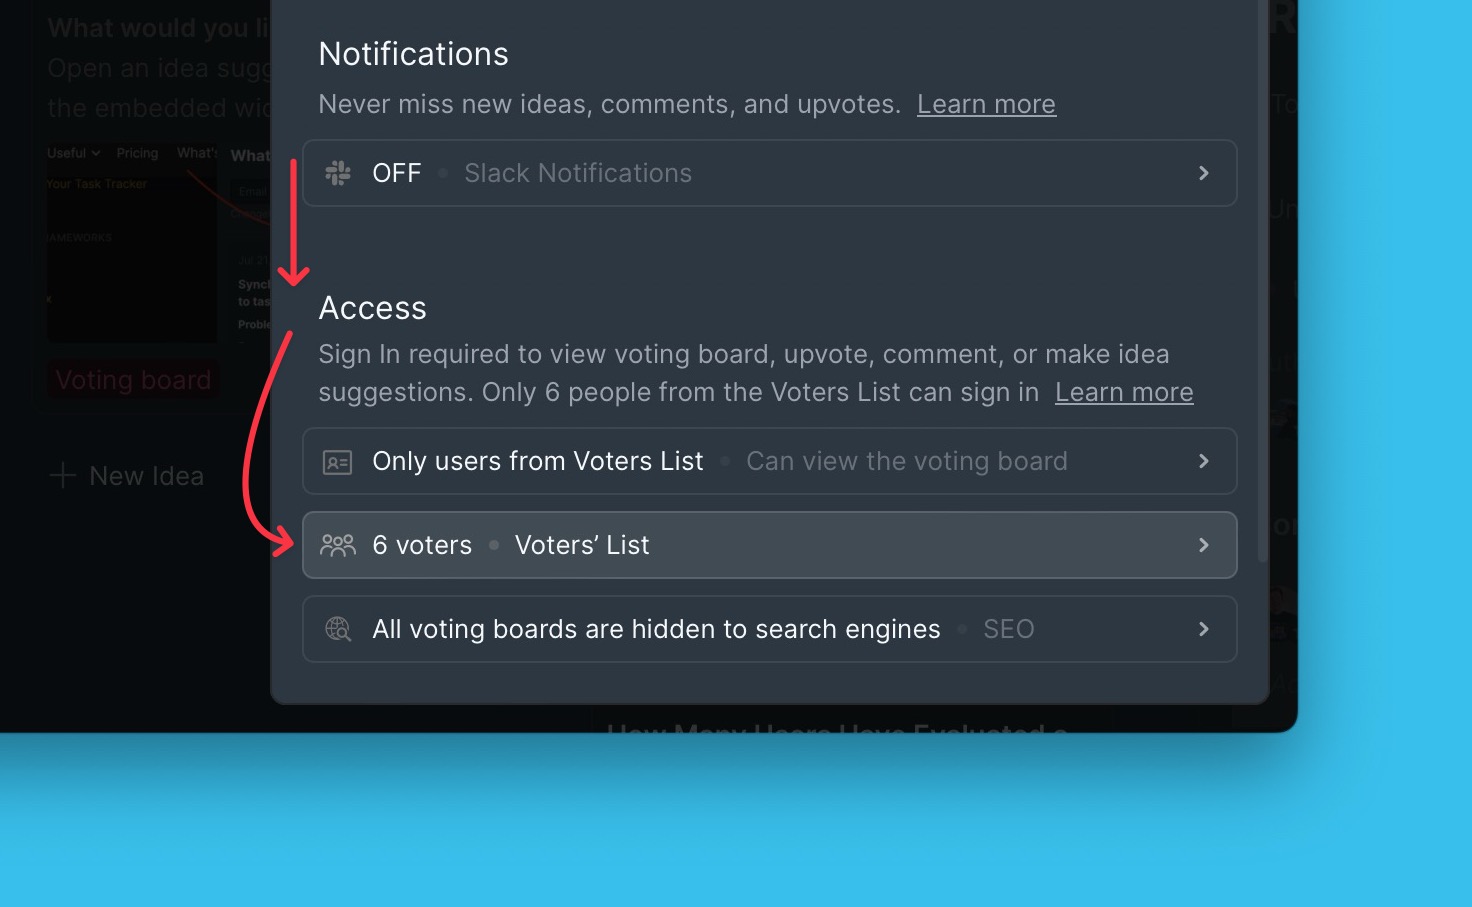Open the hidden to search engines setting
This screenshot has height=907, width=1472.
pyautogui.click(x=656, y=629)
